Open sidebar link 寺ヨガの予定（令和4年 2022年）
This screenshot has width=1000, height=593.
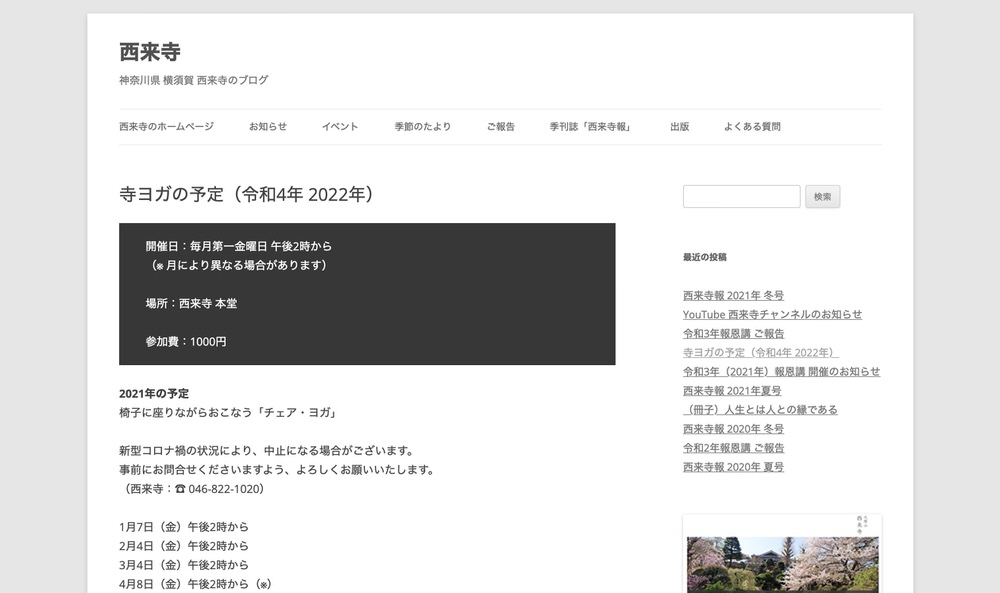760,352
